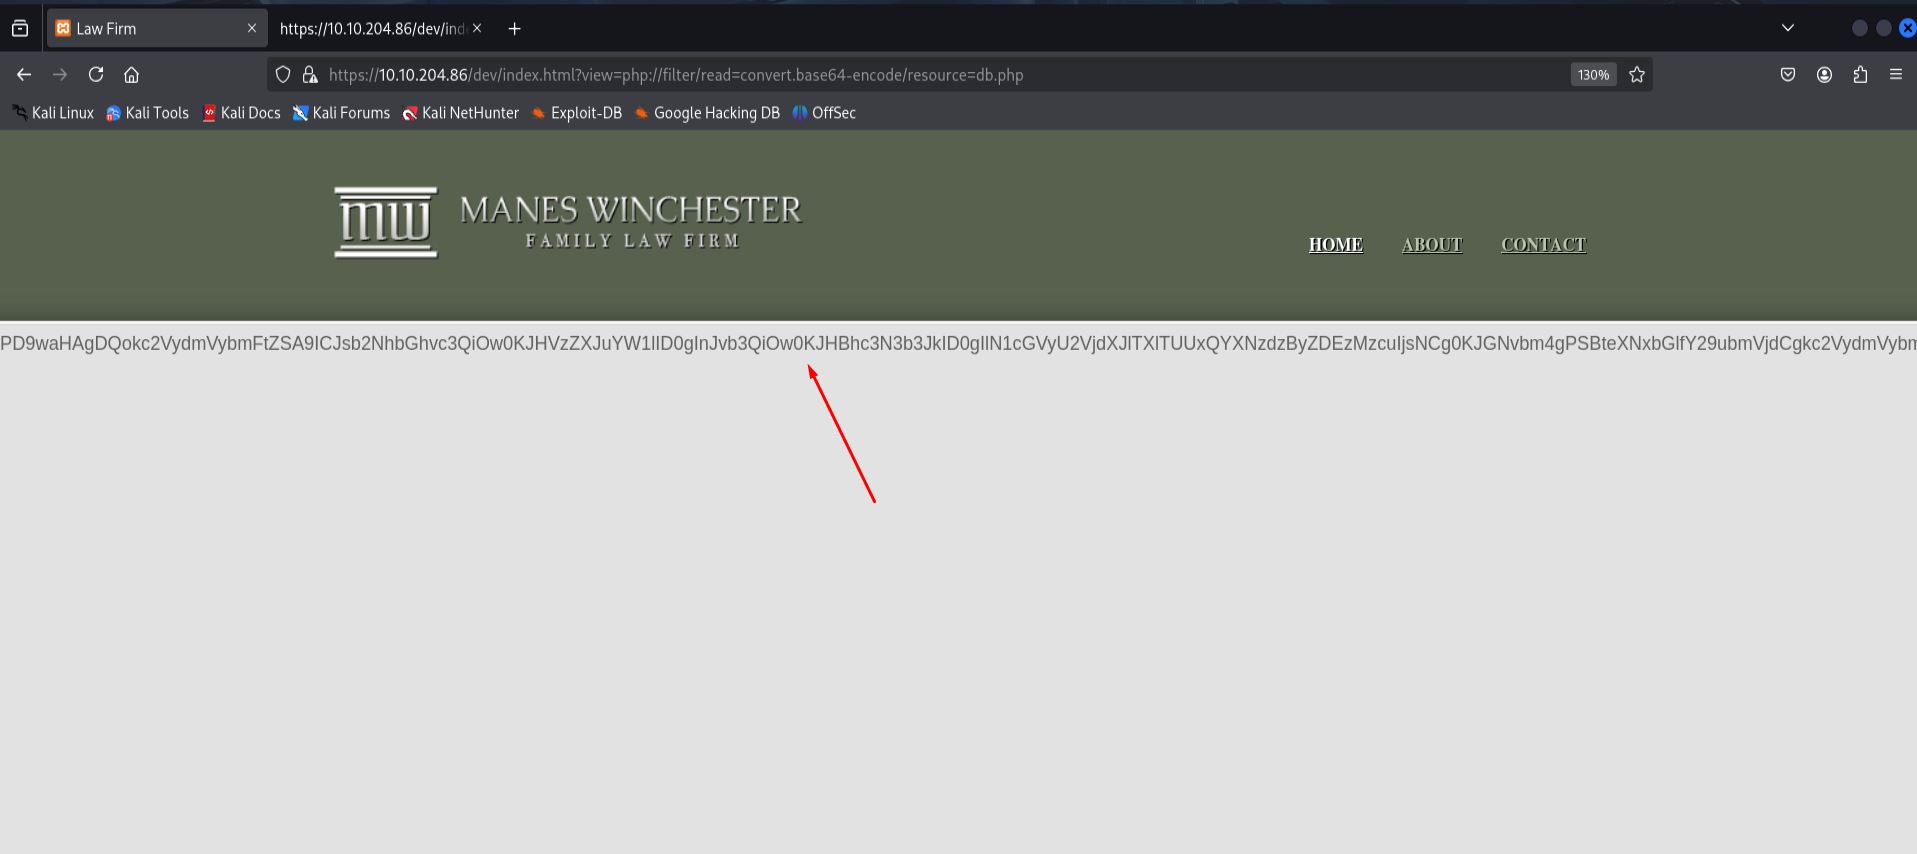Open a new tab
This screenshot has width=1917, height=854.
[x=514, y=28]
